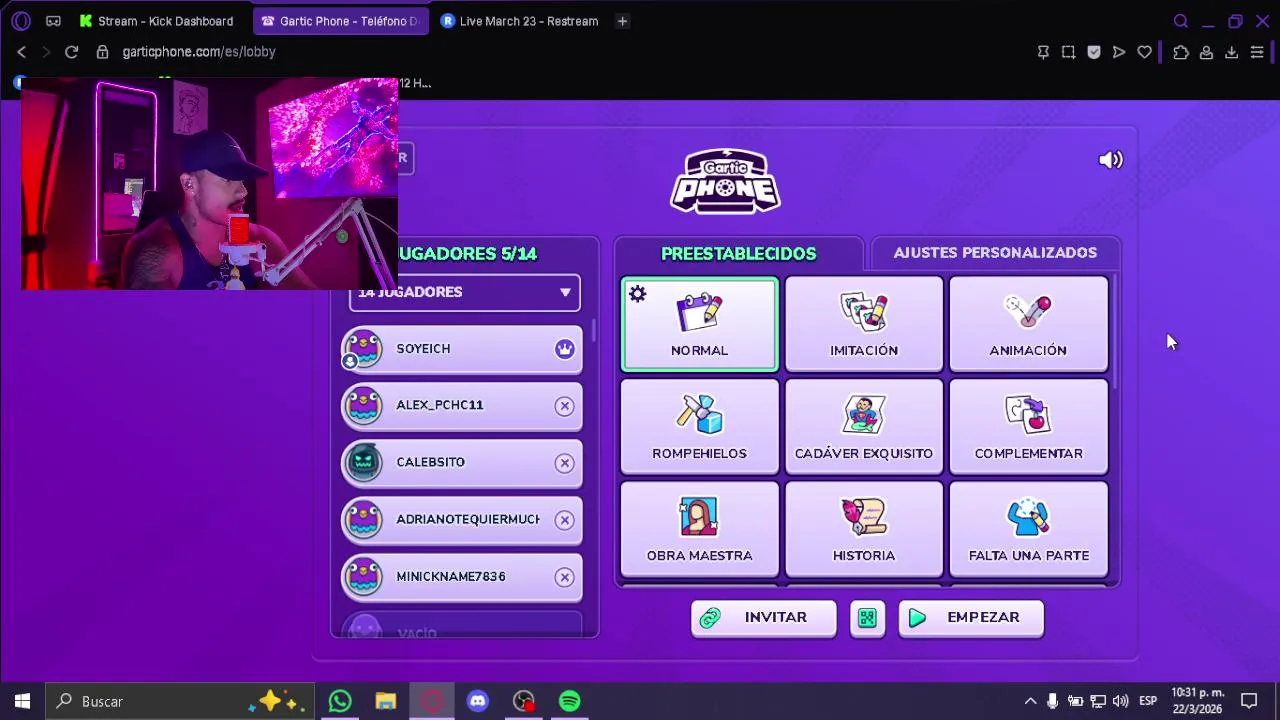This screenshot has width=1280, height=720.
Task: Click the garticphone.com address bar
Action: pos(199,52)
